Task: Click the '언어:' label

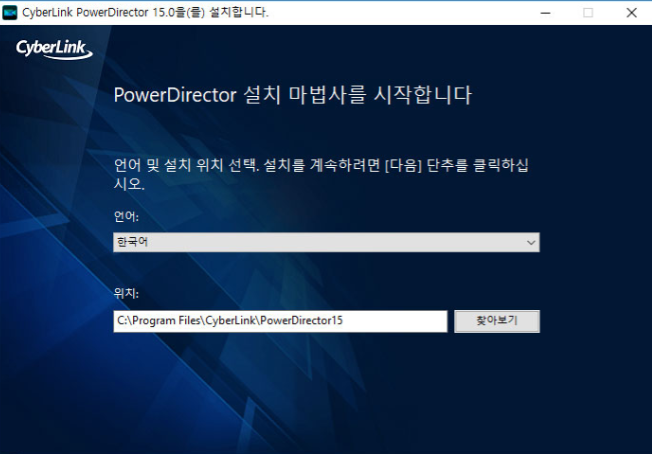Action: (126, 217)
